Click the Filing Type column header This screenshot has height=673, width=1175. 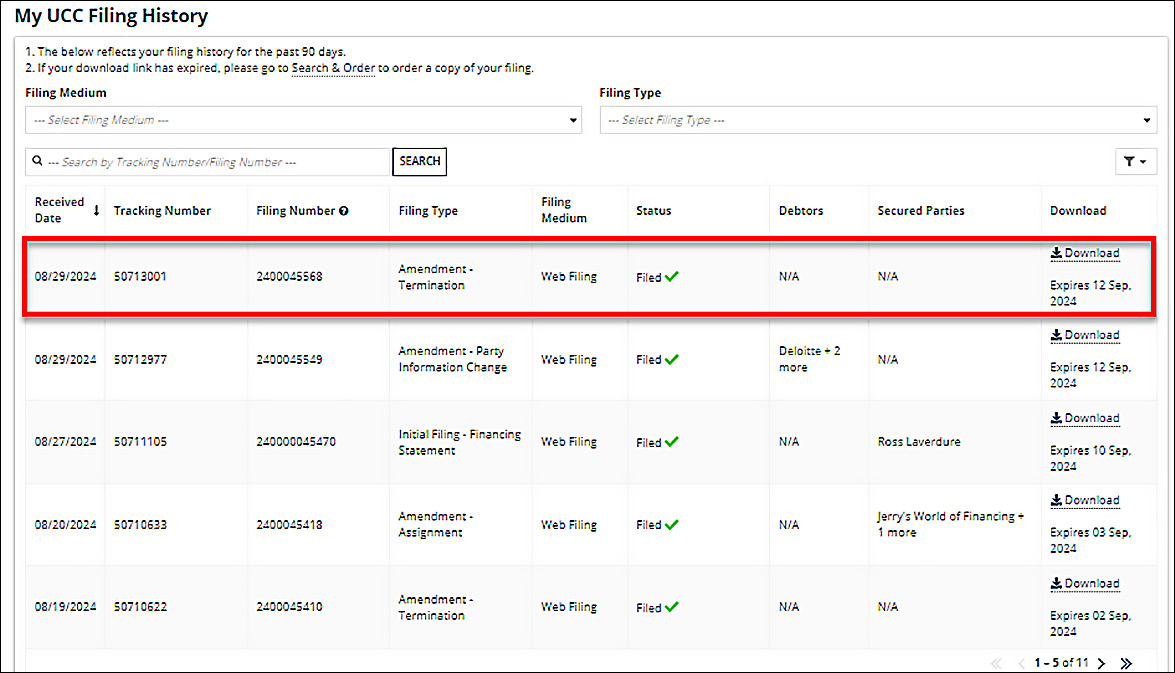[428, 211]
